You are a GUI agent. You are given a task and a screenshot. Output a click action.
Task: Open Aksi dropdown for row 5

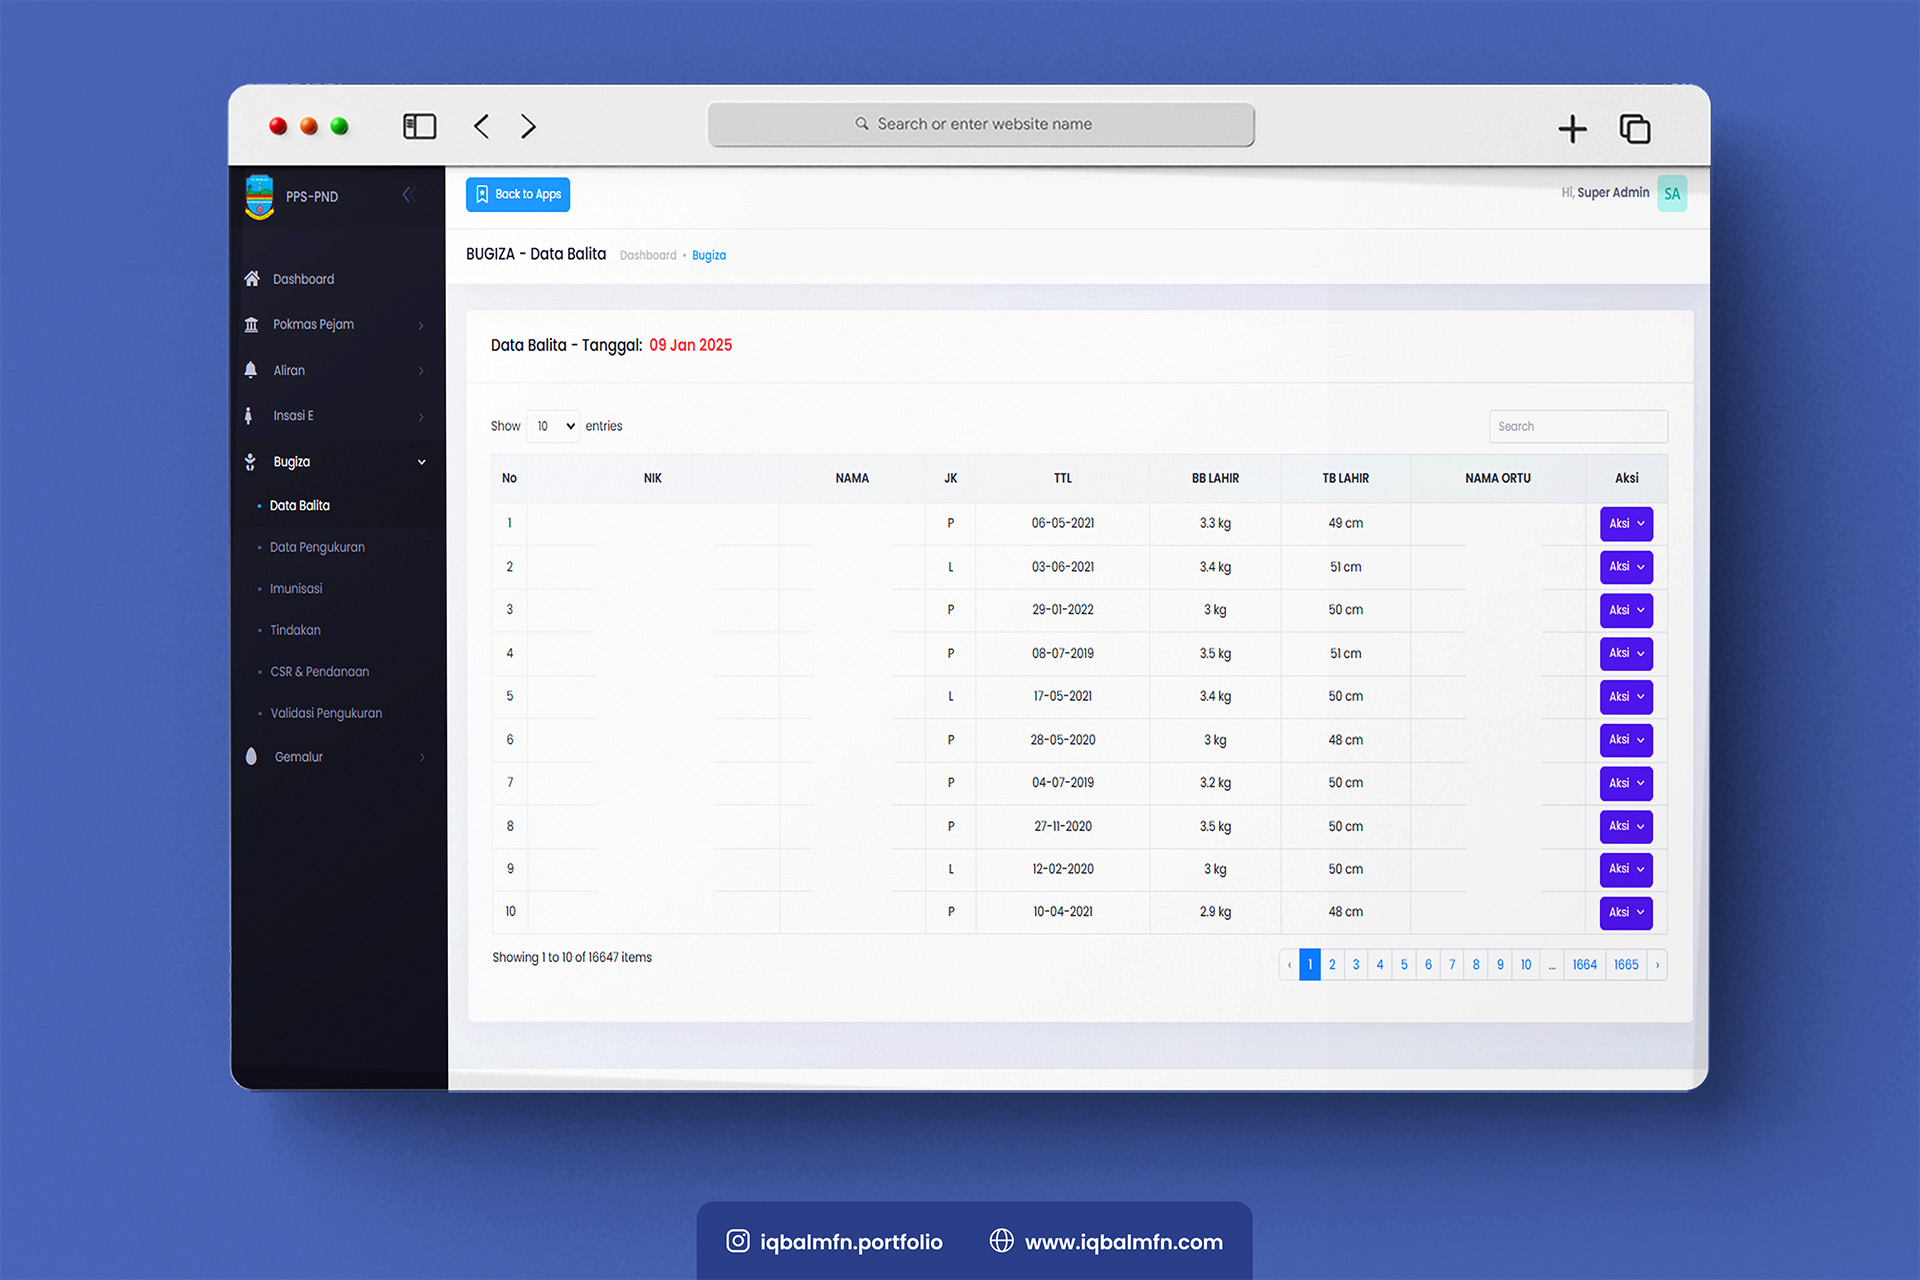(x=1626, y=697)
